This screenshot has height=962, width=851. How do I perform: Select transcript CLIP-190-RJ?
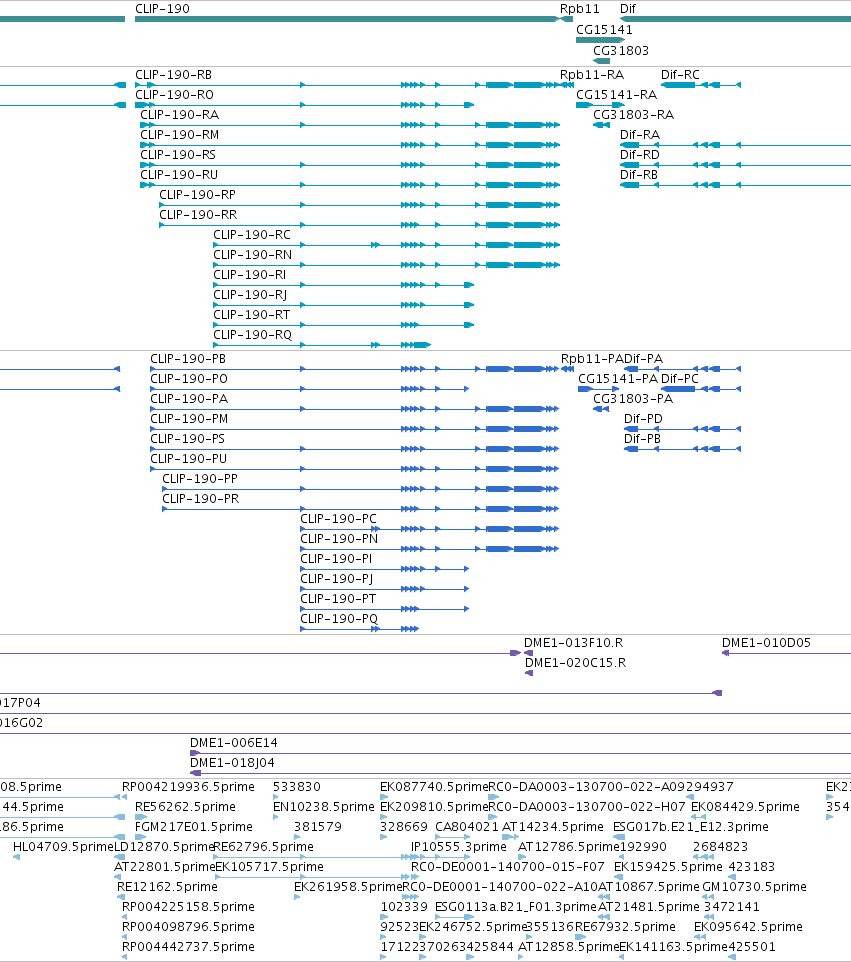[250, 294]
